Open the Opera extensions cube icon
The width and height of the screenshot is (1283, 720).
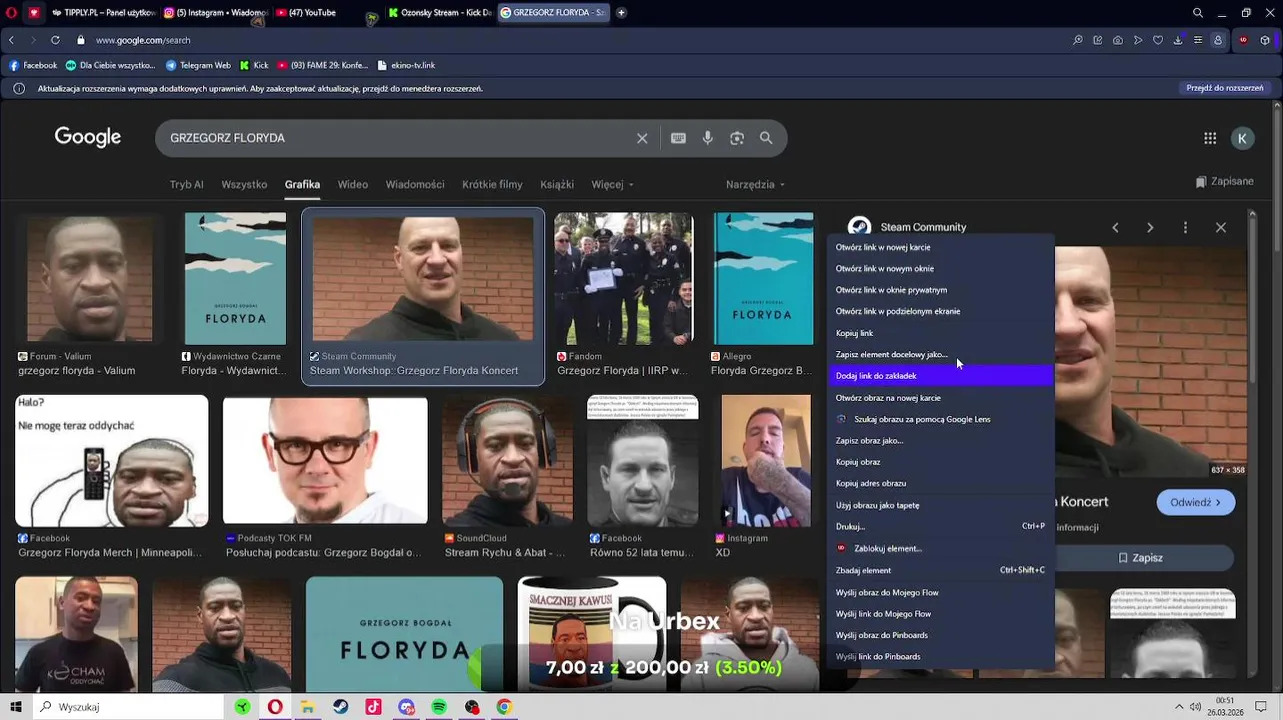tap(1265, 40)
